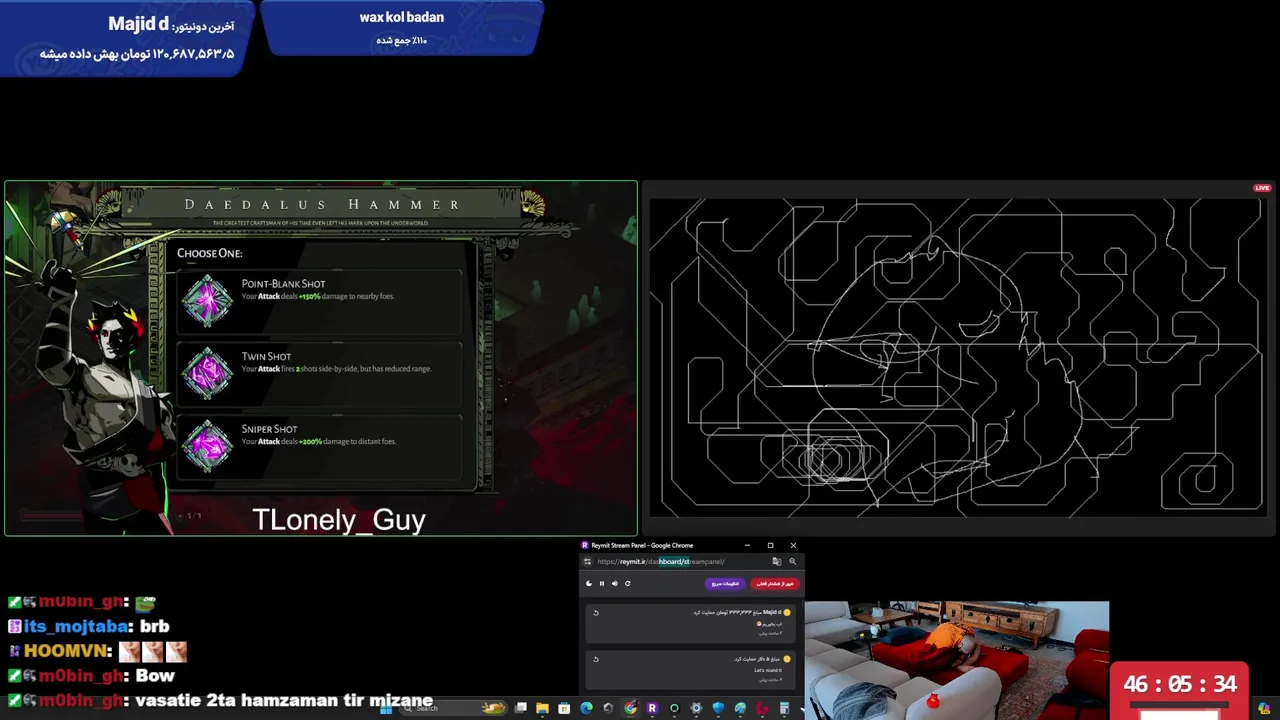Click the "Twin Shot" title text

pyautogui.click(x=266, y=356)
